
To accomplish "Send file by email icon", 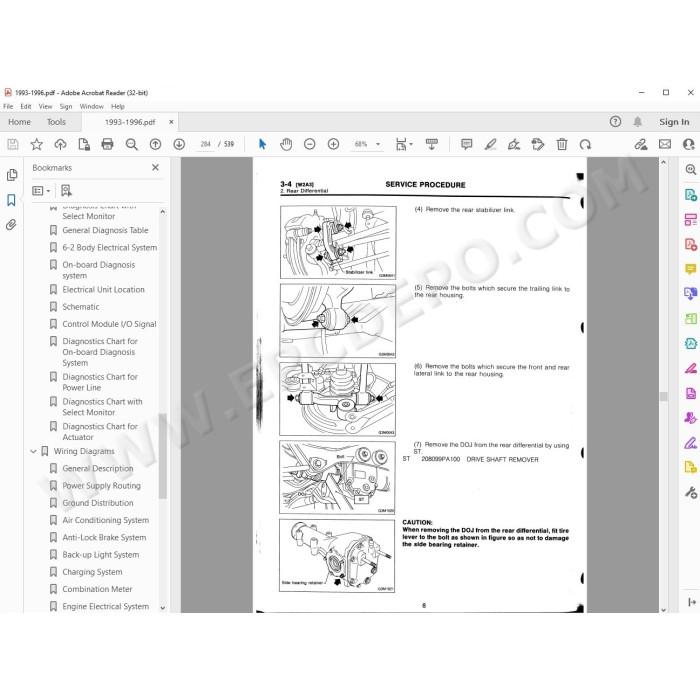I will 665,144.
